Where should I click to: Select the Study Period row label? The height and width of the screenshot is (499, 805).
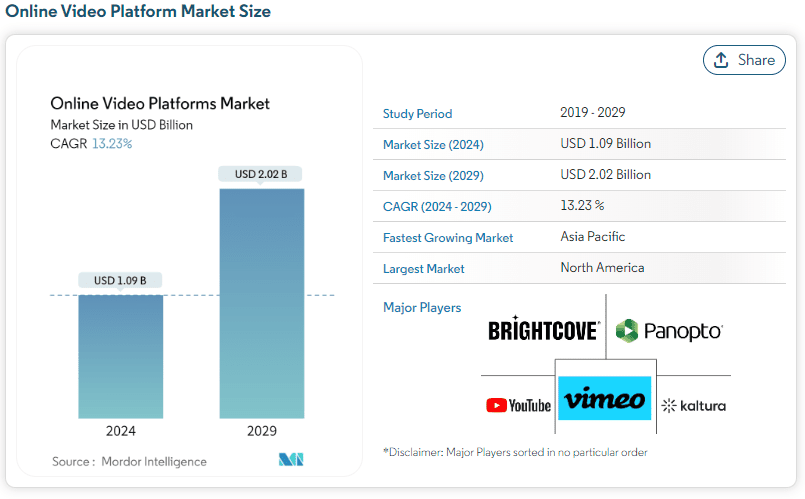[x=417, y=114]
